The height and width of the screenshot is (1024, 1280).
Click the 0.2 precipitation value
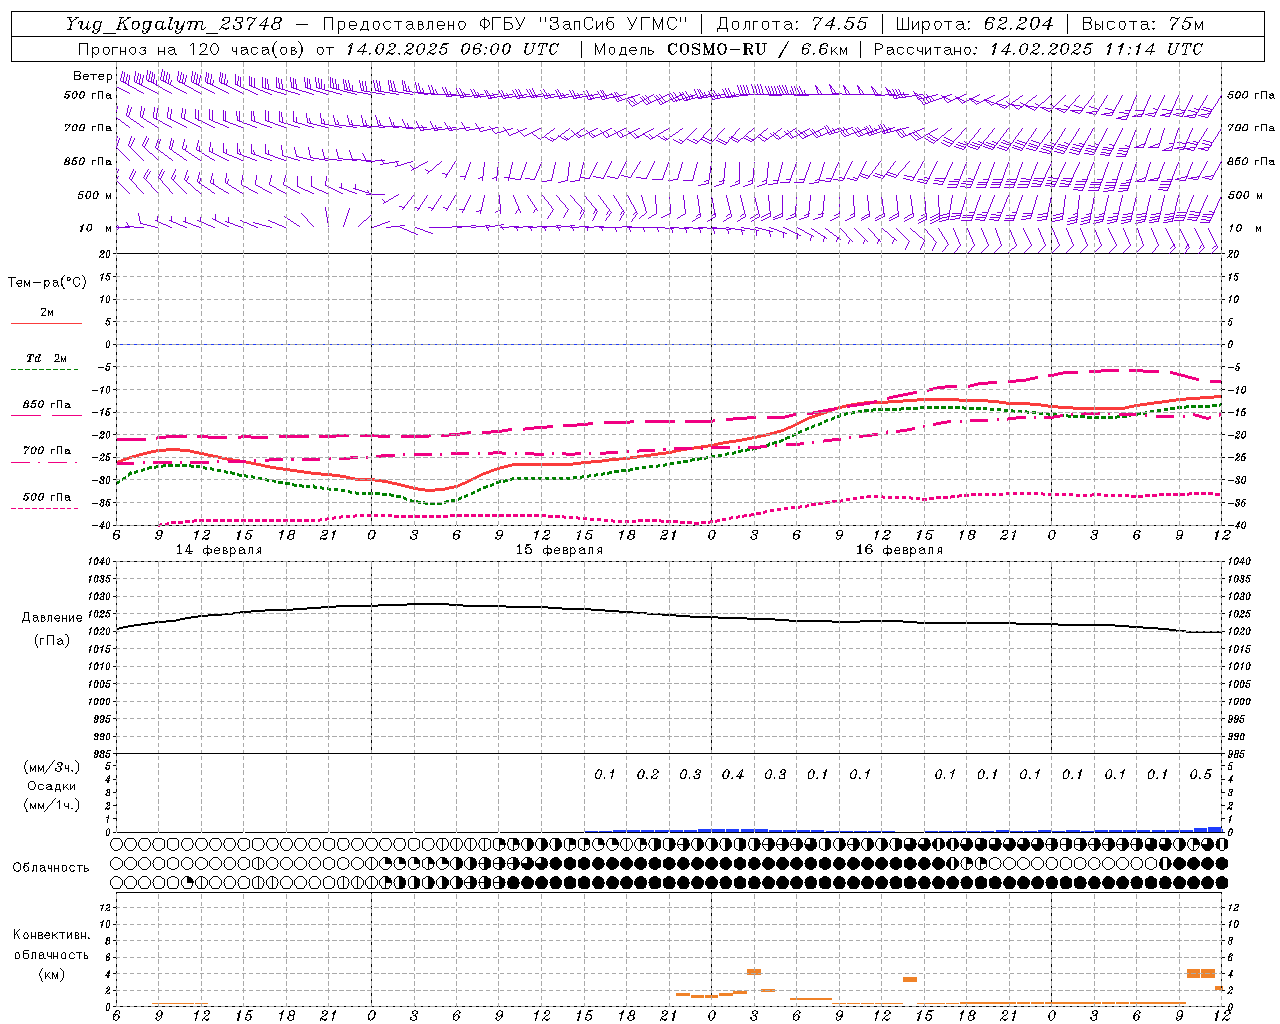pyautogui.click(x=648, y=775)
